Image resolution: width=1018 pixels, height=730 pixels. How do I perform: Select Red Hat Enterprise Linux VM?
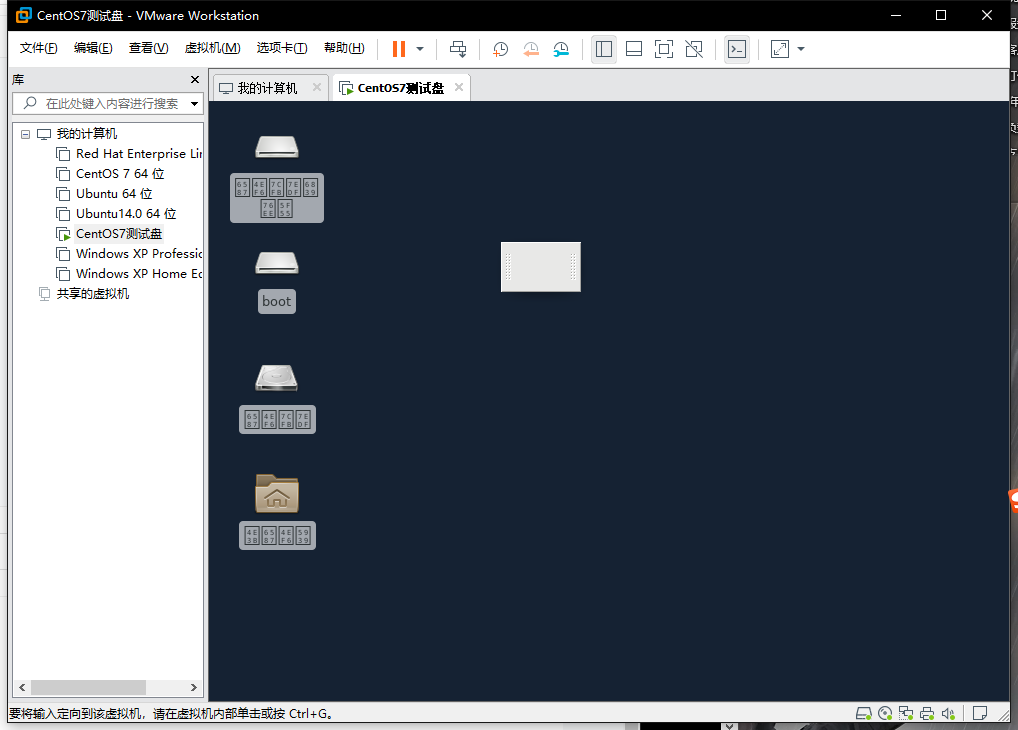(x=138, y=154)
